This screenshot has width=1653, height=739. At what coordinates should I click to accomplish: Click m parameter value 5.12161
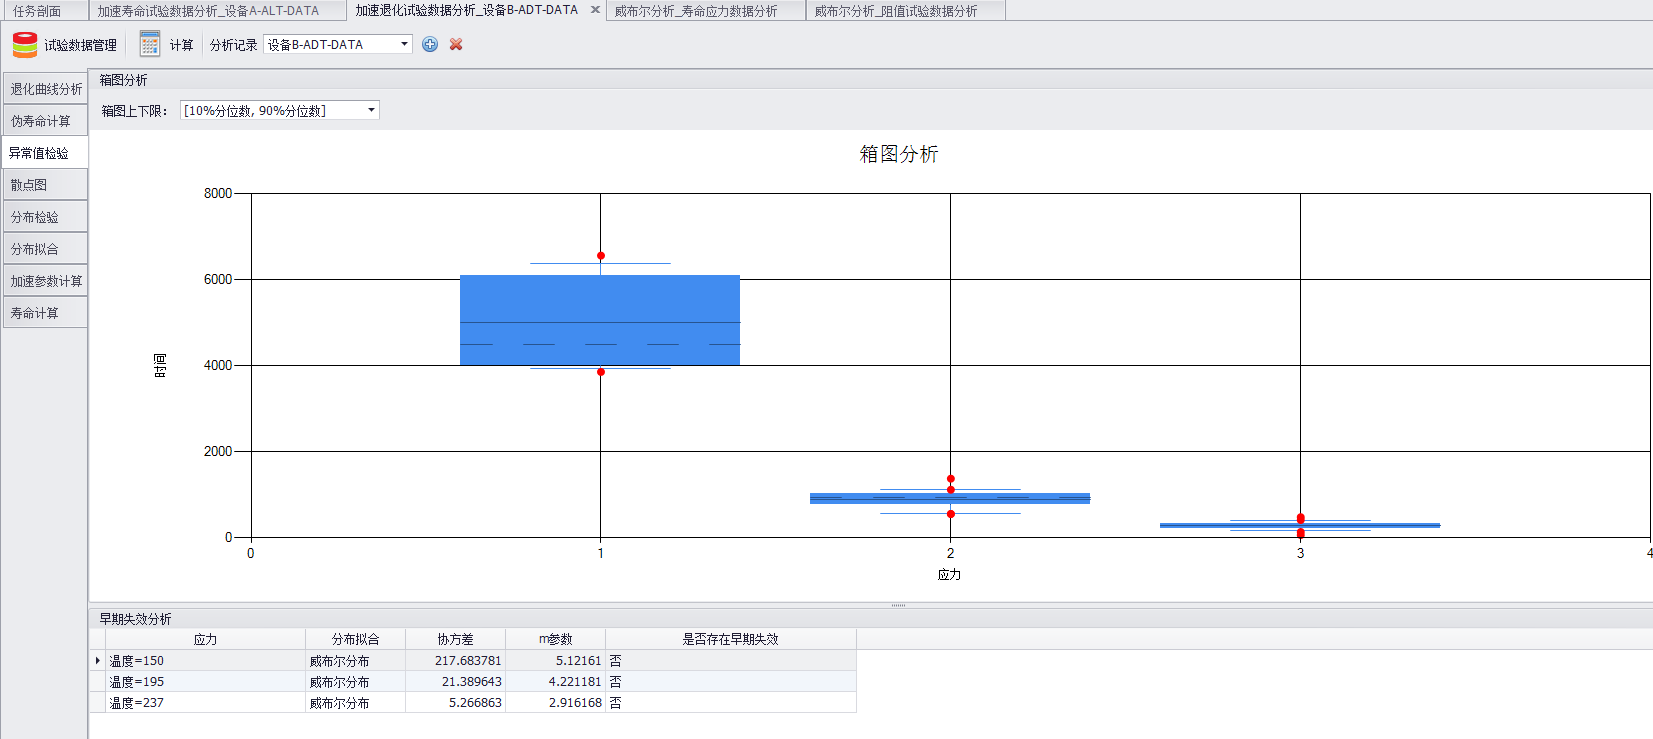pos(578,661)
